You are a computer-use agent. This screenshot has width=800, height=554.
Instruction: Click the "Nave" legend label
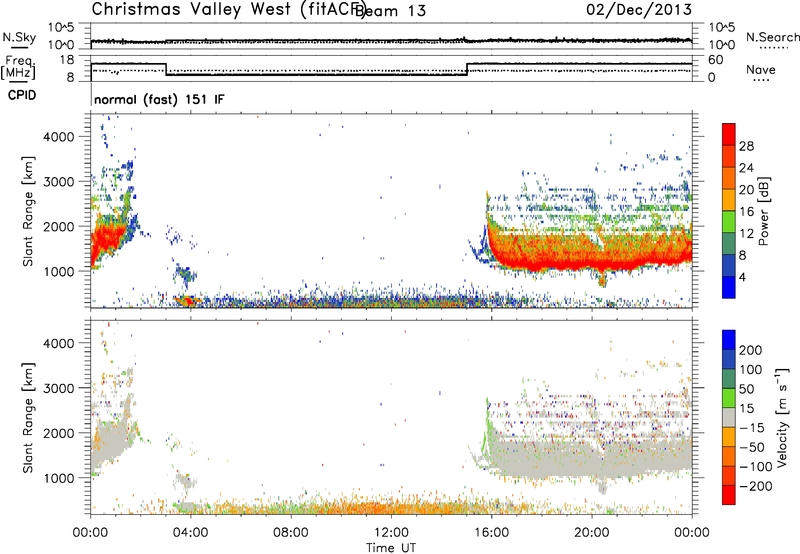761,70
